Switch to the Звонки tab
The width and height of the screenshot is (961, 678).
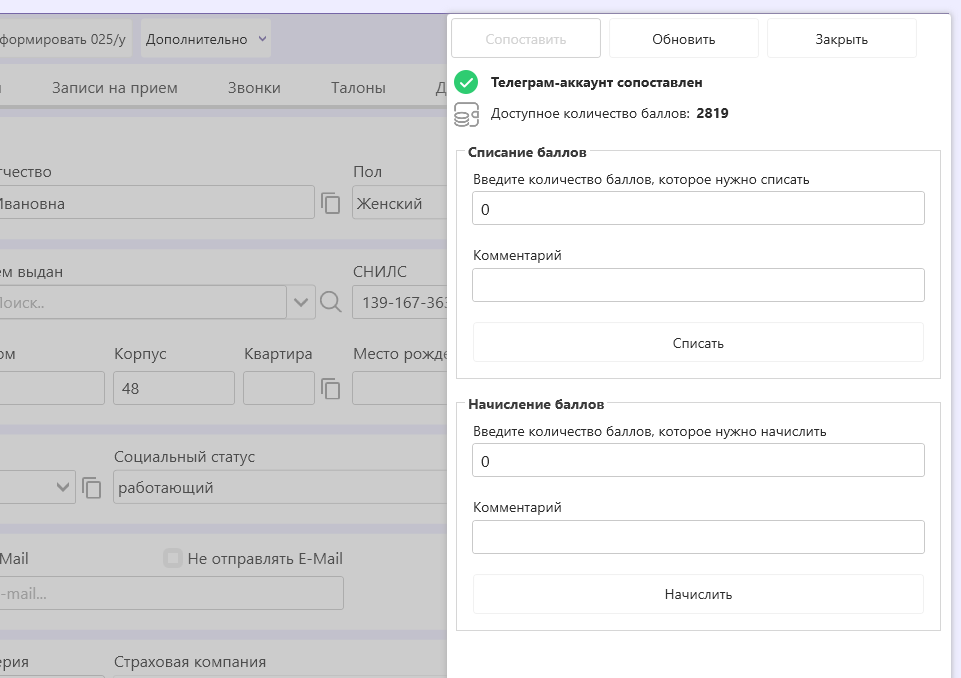(x=254, y=88)
